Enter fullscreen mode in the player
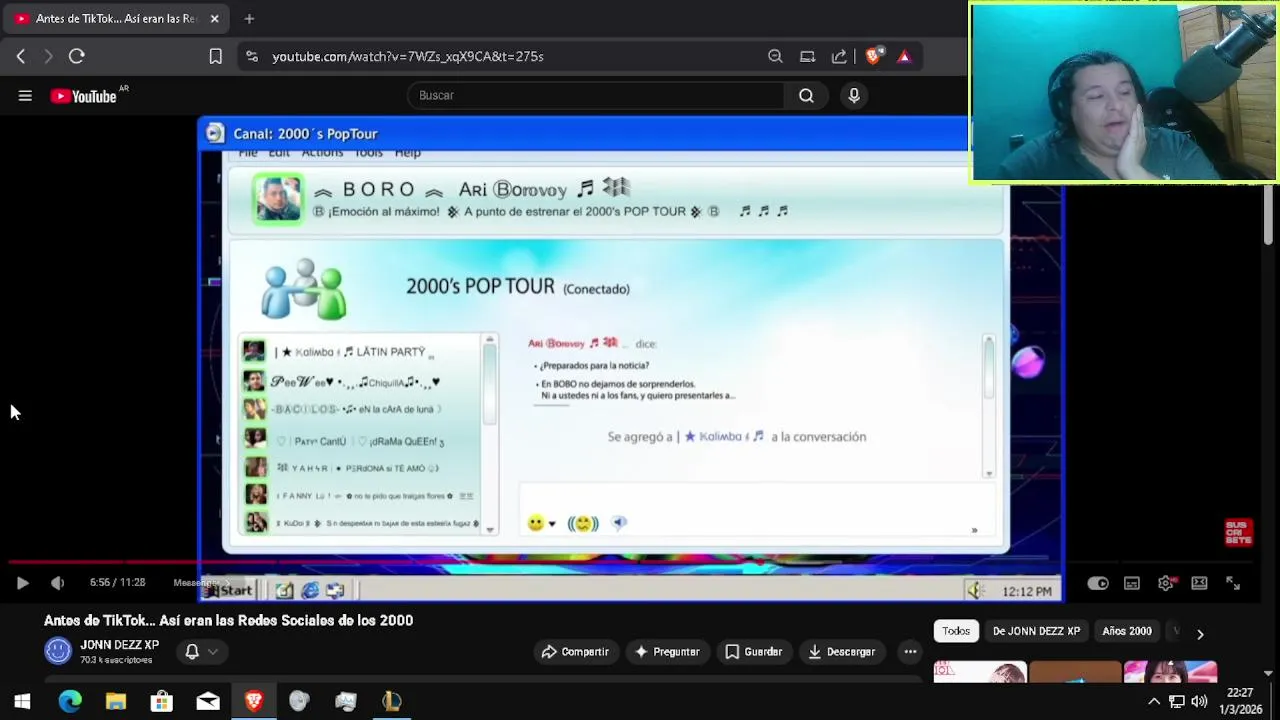Image resolution: width=1280 pixels, height=720 pixels. click(1233, 583)
